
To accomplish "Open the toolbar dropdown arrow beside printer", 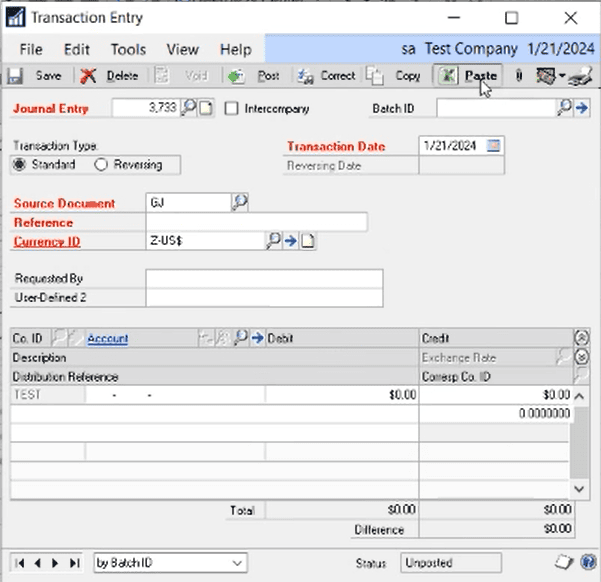I will (562, 76).
